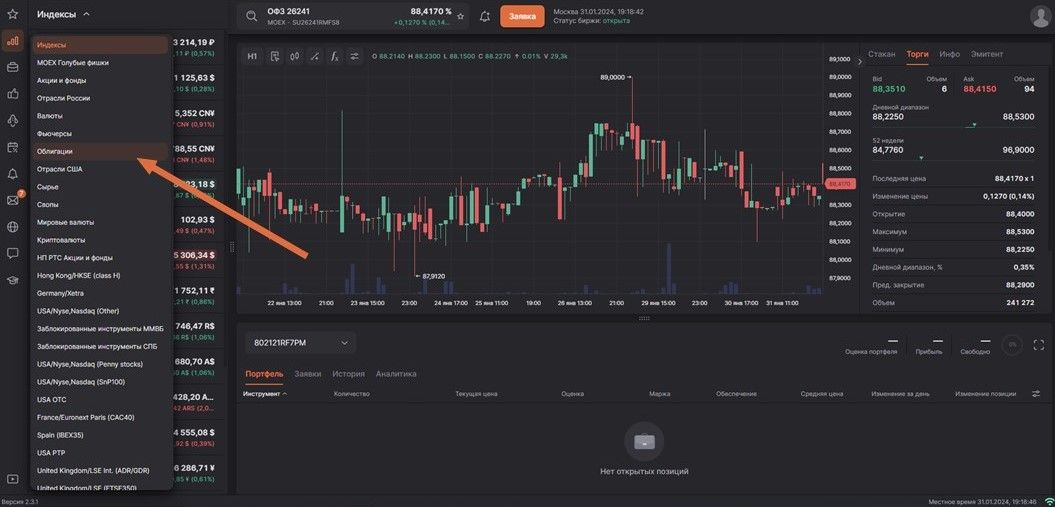Image resolution: width=1055 pixels, height=507 pixels.
Task: Click the Количество column header
Action: pos(352,393)
